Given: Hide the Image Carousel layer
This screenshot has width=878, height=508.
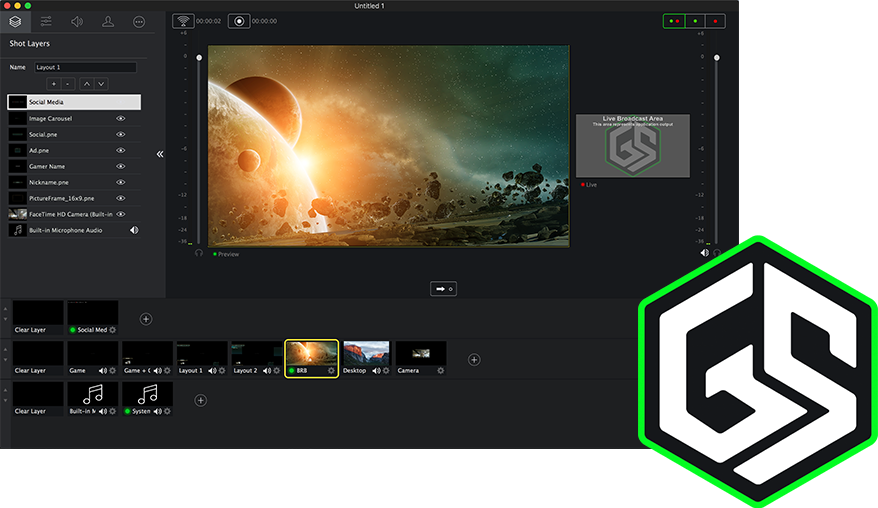Looking at the screenshot, I should point(120,119).
